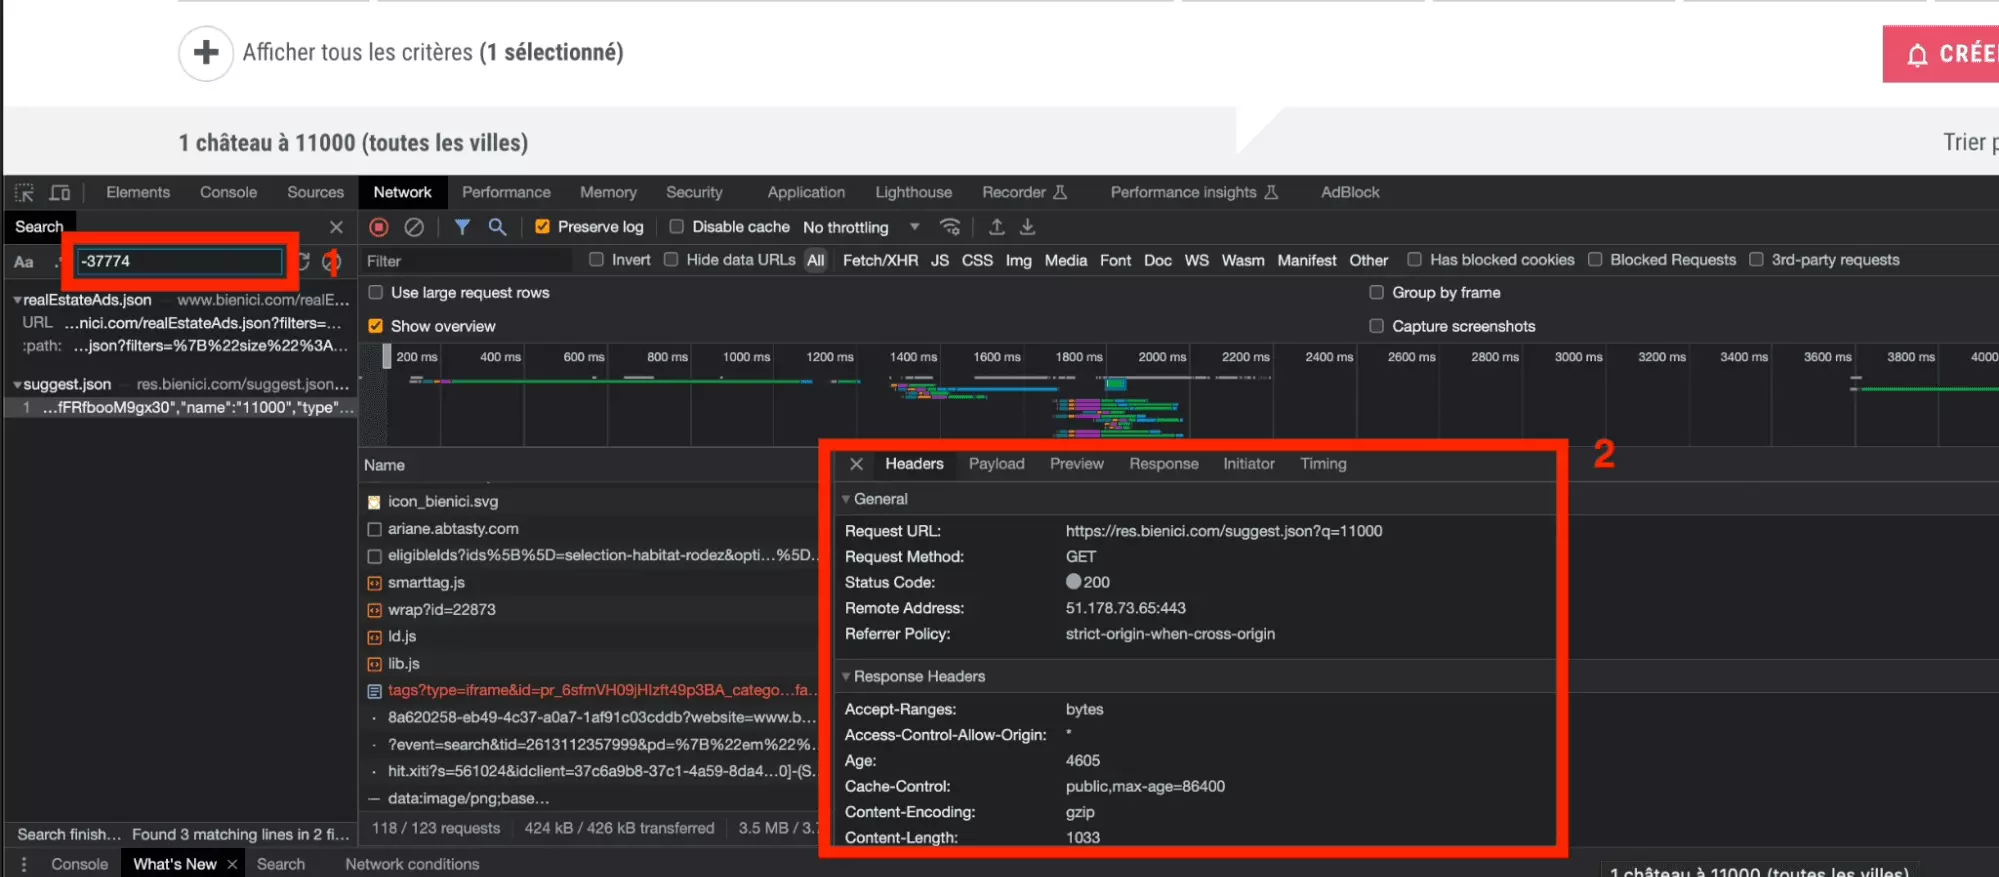The image size is (1999, 877).
Task: Click the magnifier search icon in Network toolbar
Action: coord(497,227)
